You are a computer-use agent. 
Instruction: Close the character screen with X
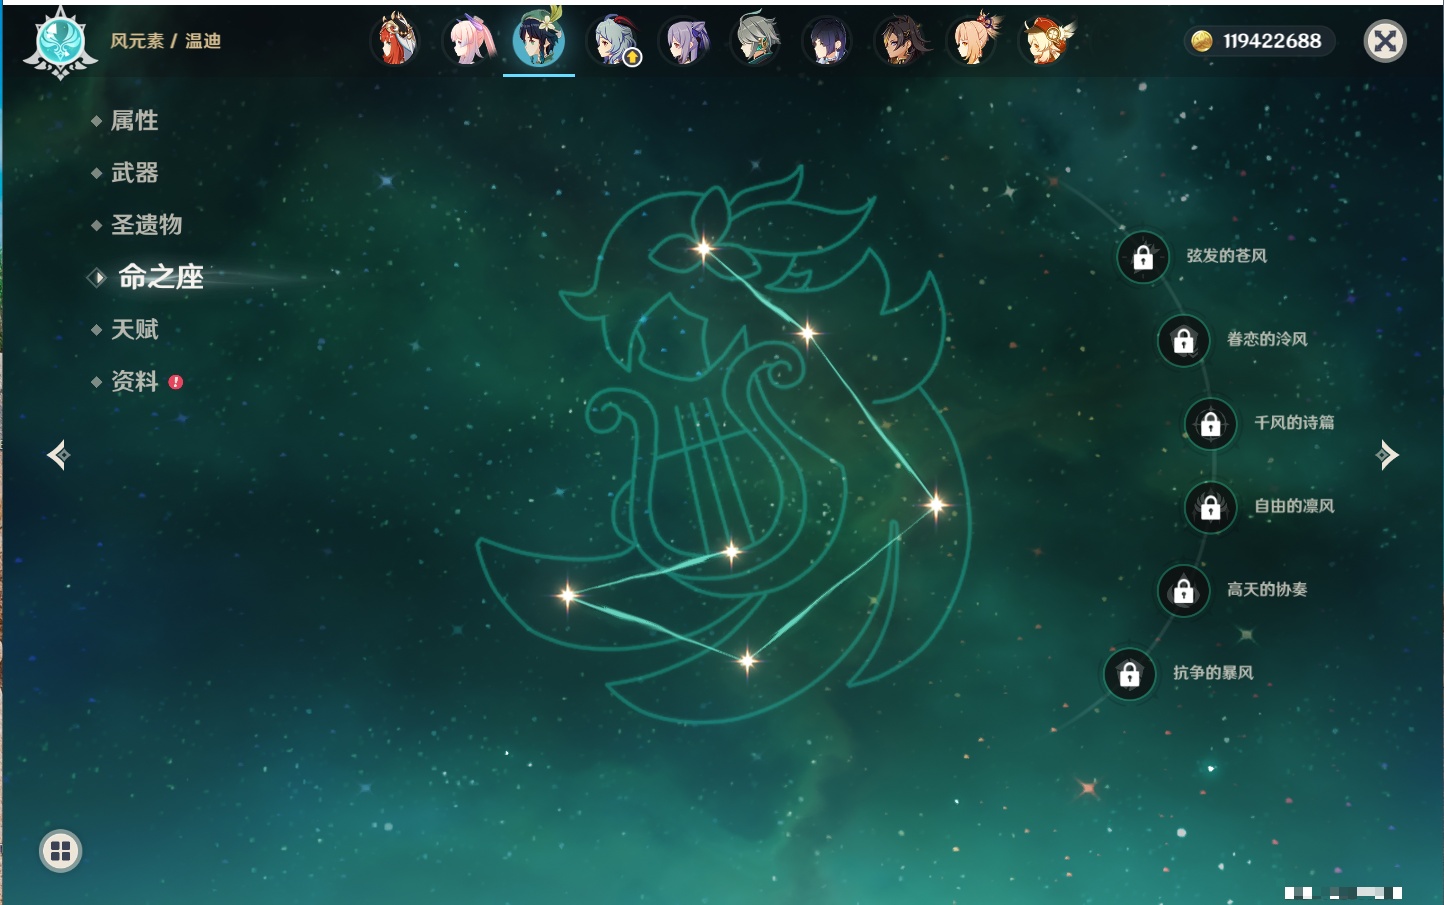pos(1385,41)
